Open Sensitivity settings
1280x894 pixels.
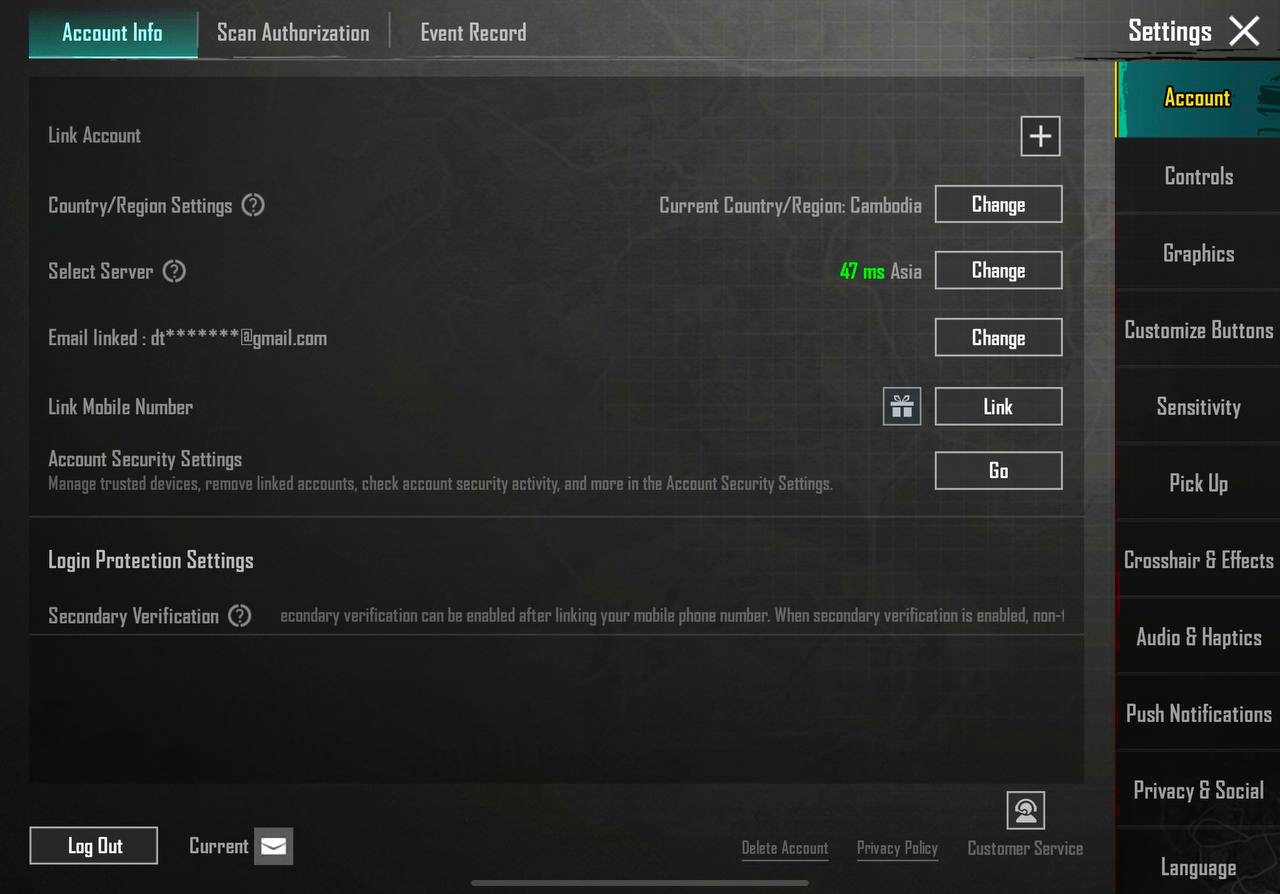tap(1198, 407)
